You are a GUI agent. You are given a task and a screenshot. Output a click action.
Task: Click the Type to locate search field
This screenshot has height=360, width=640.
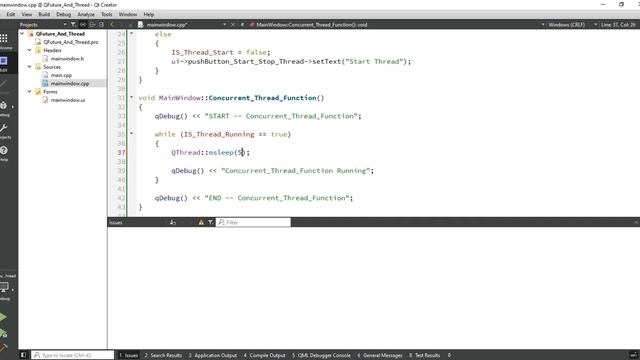73,355
